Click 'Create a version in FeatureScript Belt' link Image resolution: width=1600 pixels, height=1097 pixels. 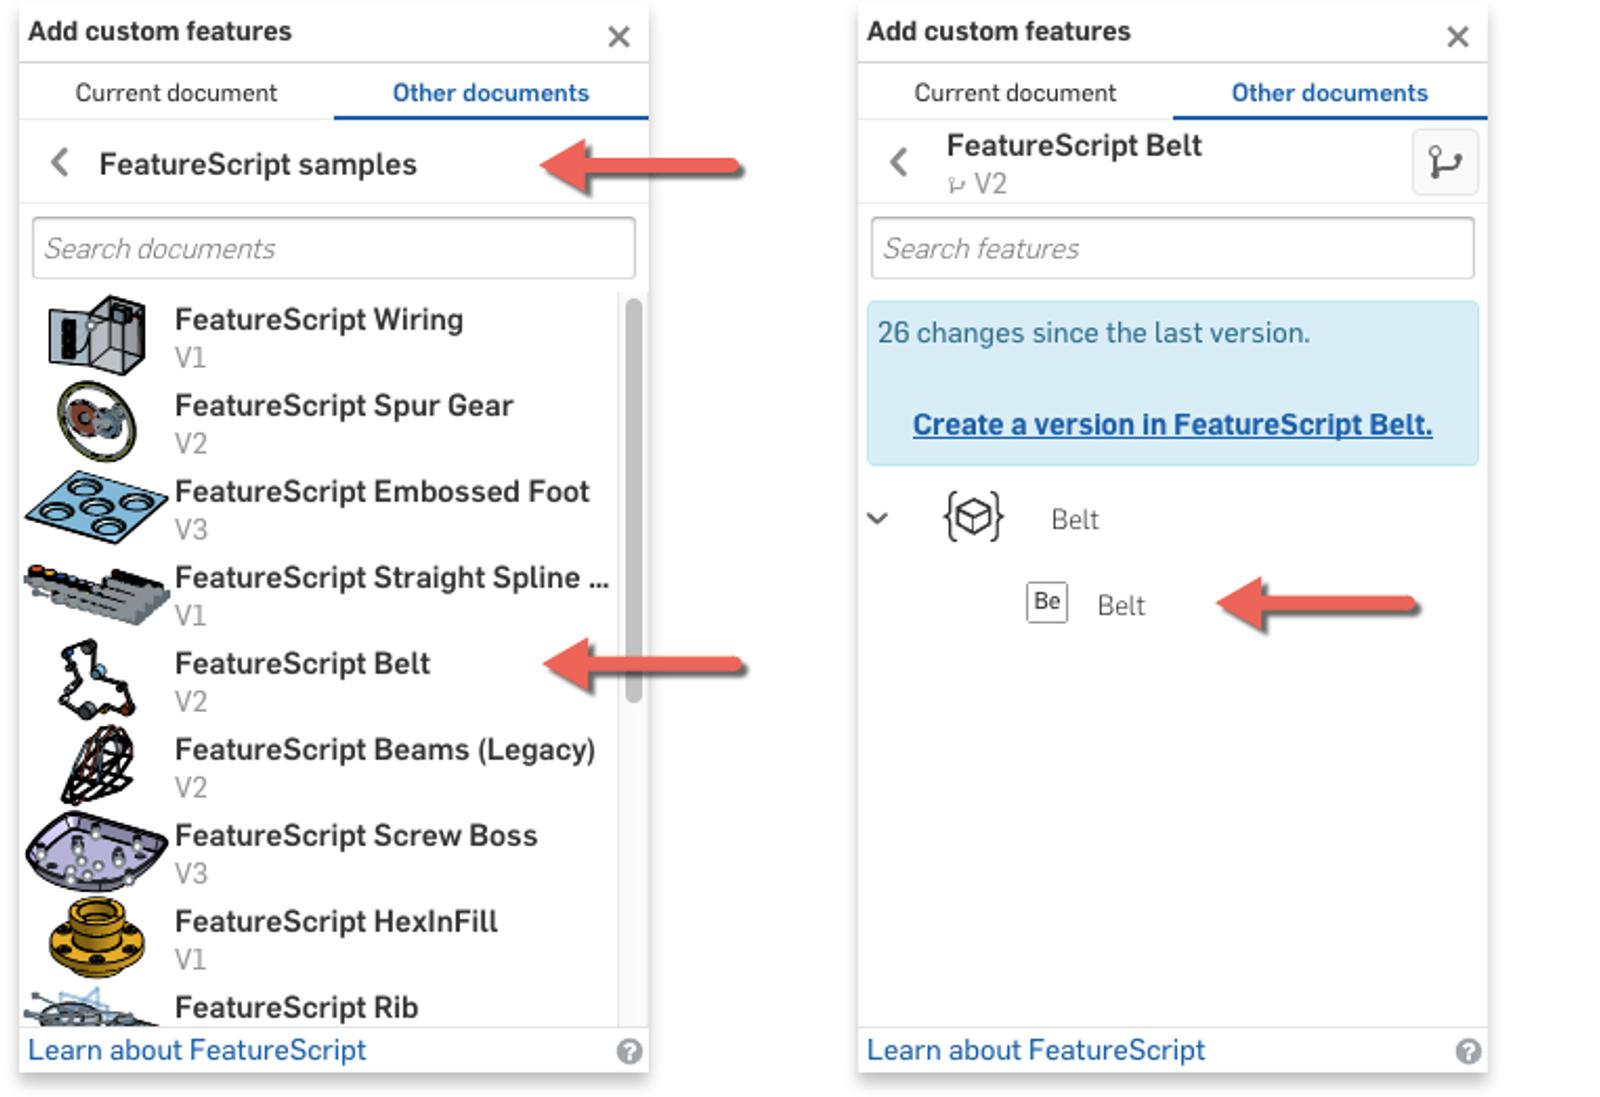click(x=1171, y=425)
